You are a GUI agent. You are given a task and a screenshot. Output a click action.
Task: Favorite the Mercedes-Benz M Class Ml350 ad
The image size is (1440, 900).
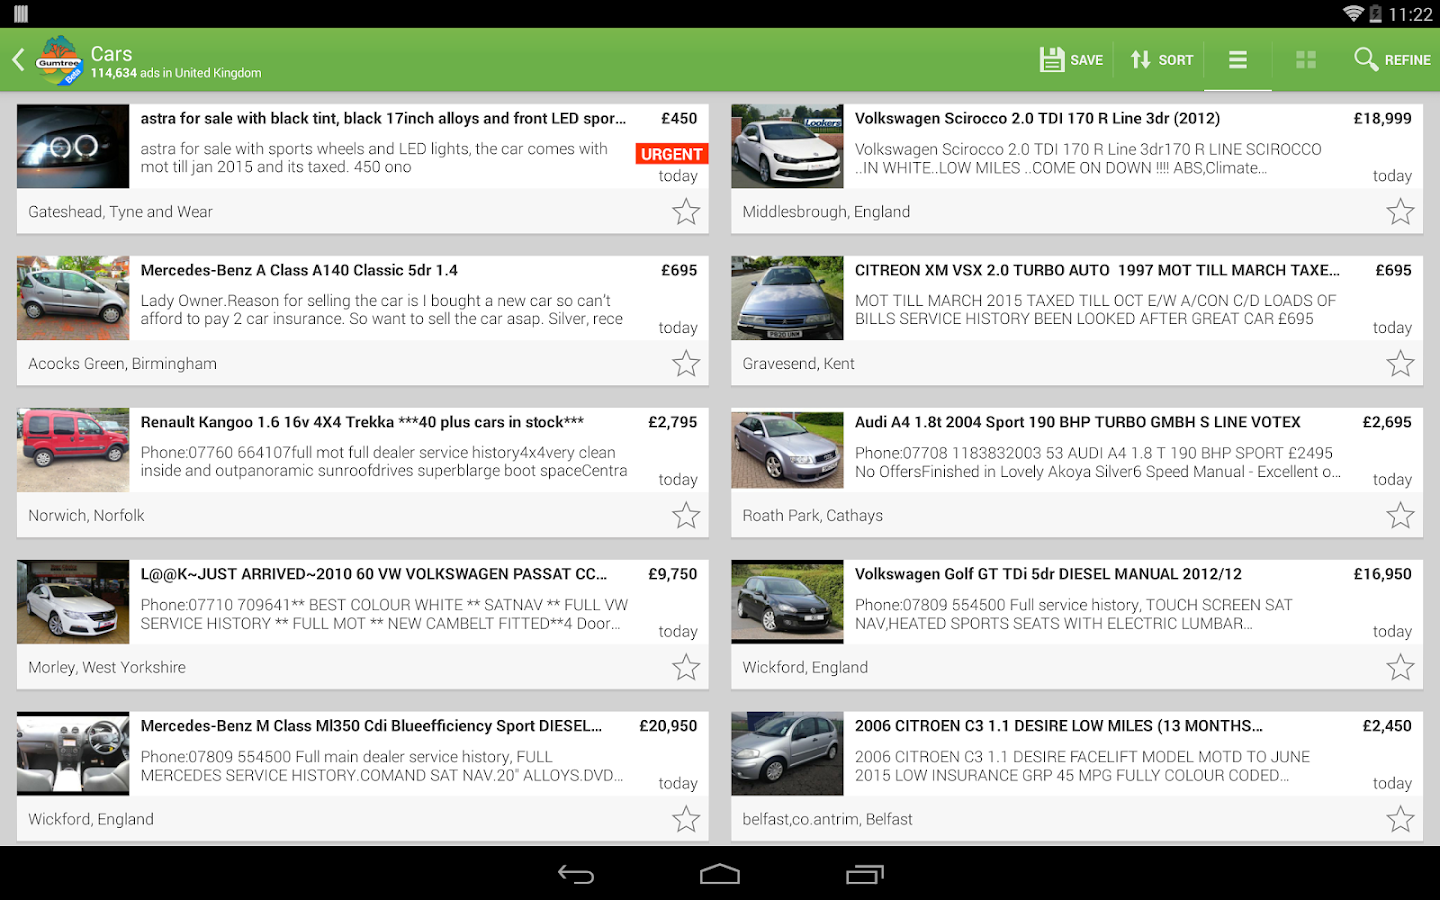[686, 820]
